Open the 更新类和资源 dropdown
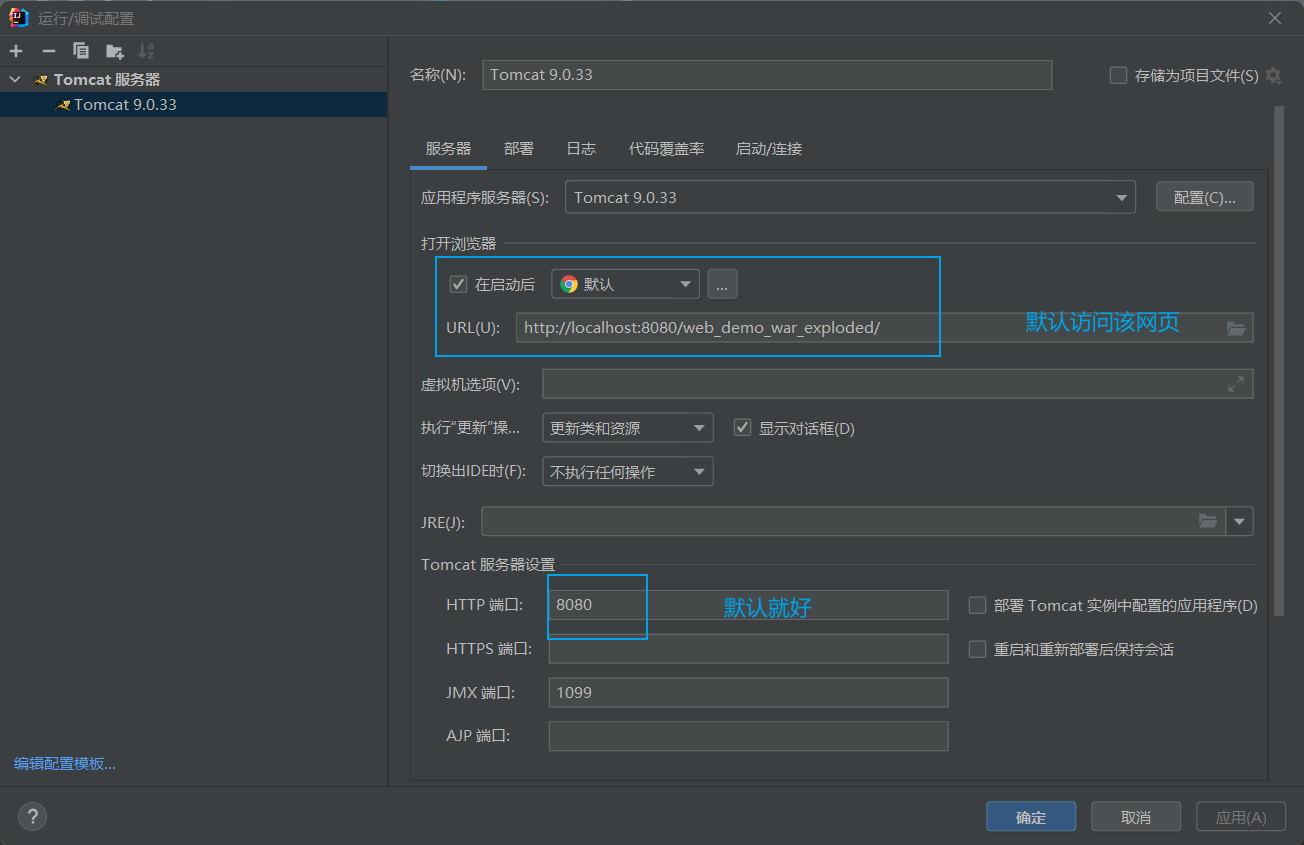 pyautogui.click(x=628, y=428)
